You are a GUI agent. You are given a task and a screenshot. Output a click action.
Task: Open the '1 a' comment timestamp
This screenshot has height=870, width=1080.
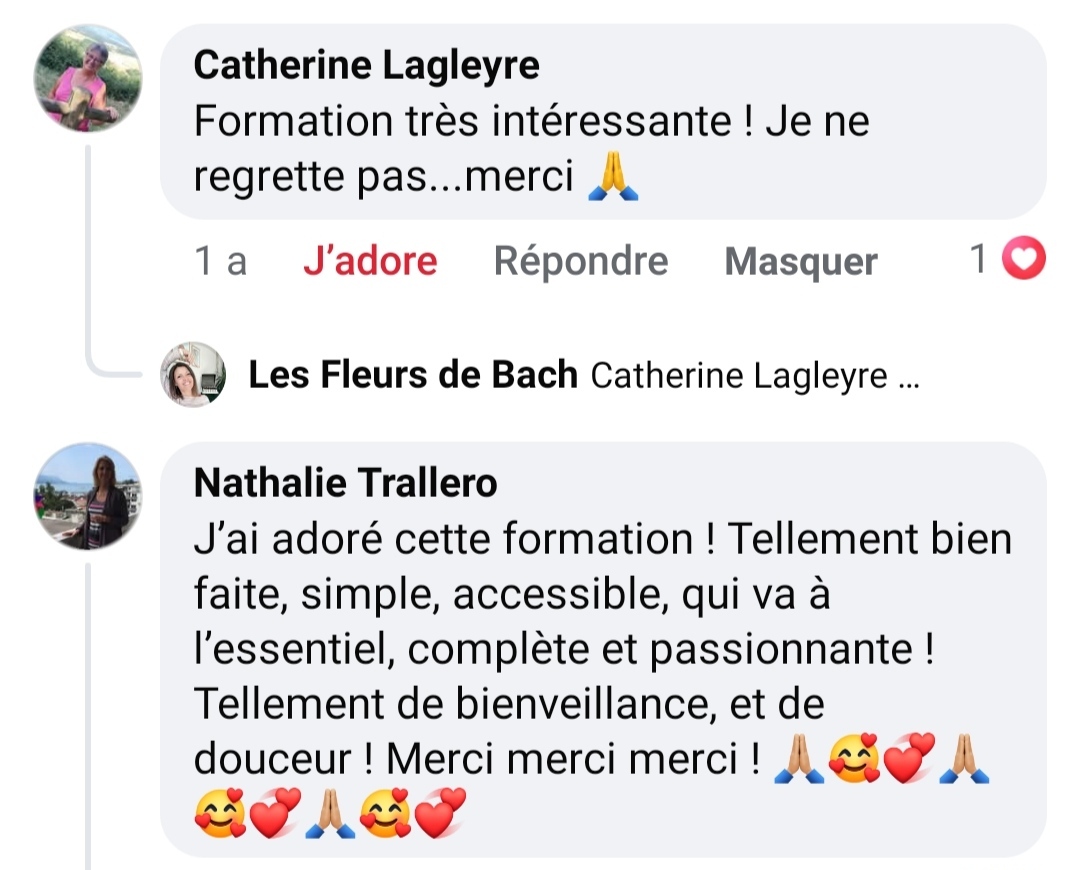point(221,262)
